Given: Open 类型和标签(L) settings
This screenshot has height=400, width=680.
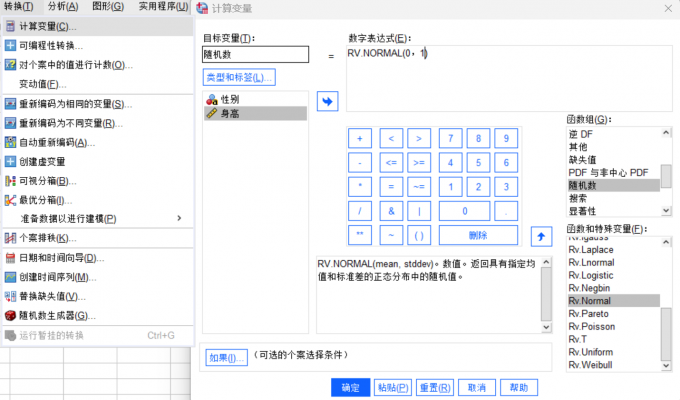Looking at the screenshot, I should click(x=239, y=77).
